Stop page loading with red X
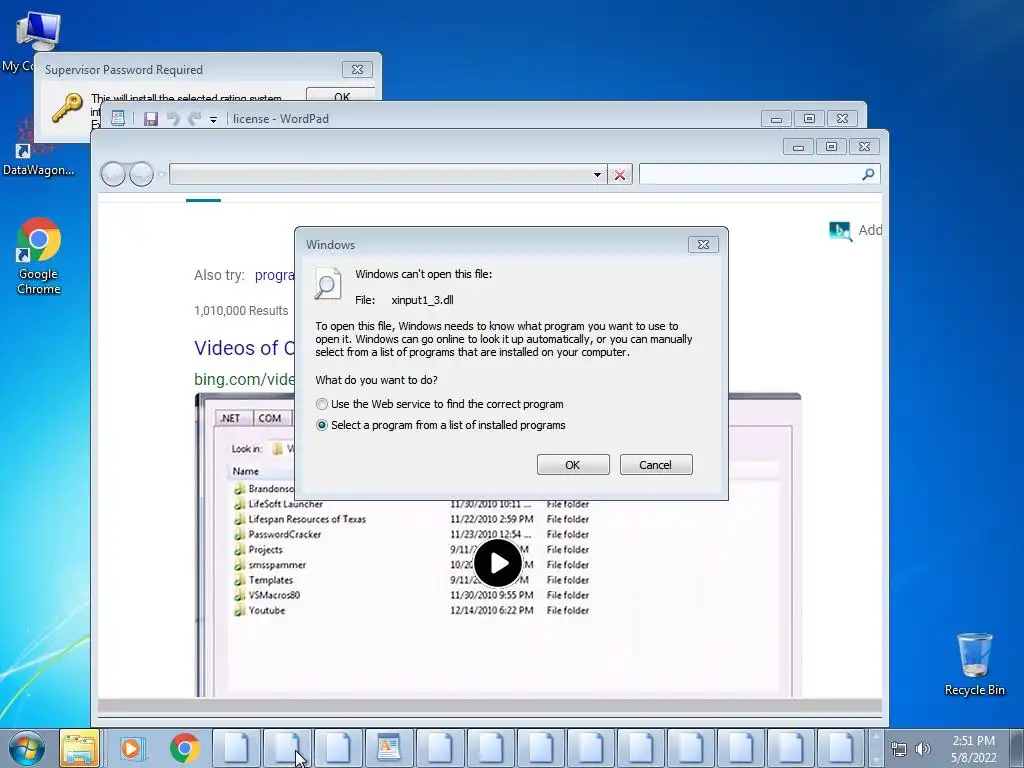 click(x=620, y=174)
